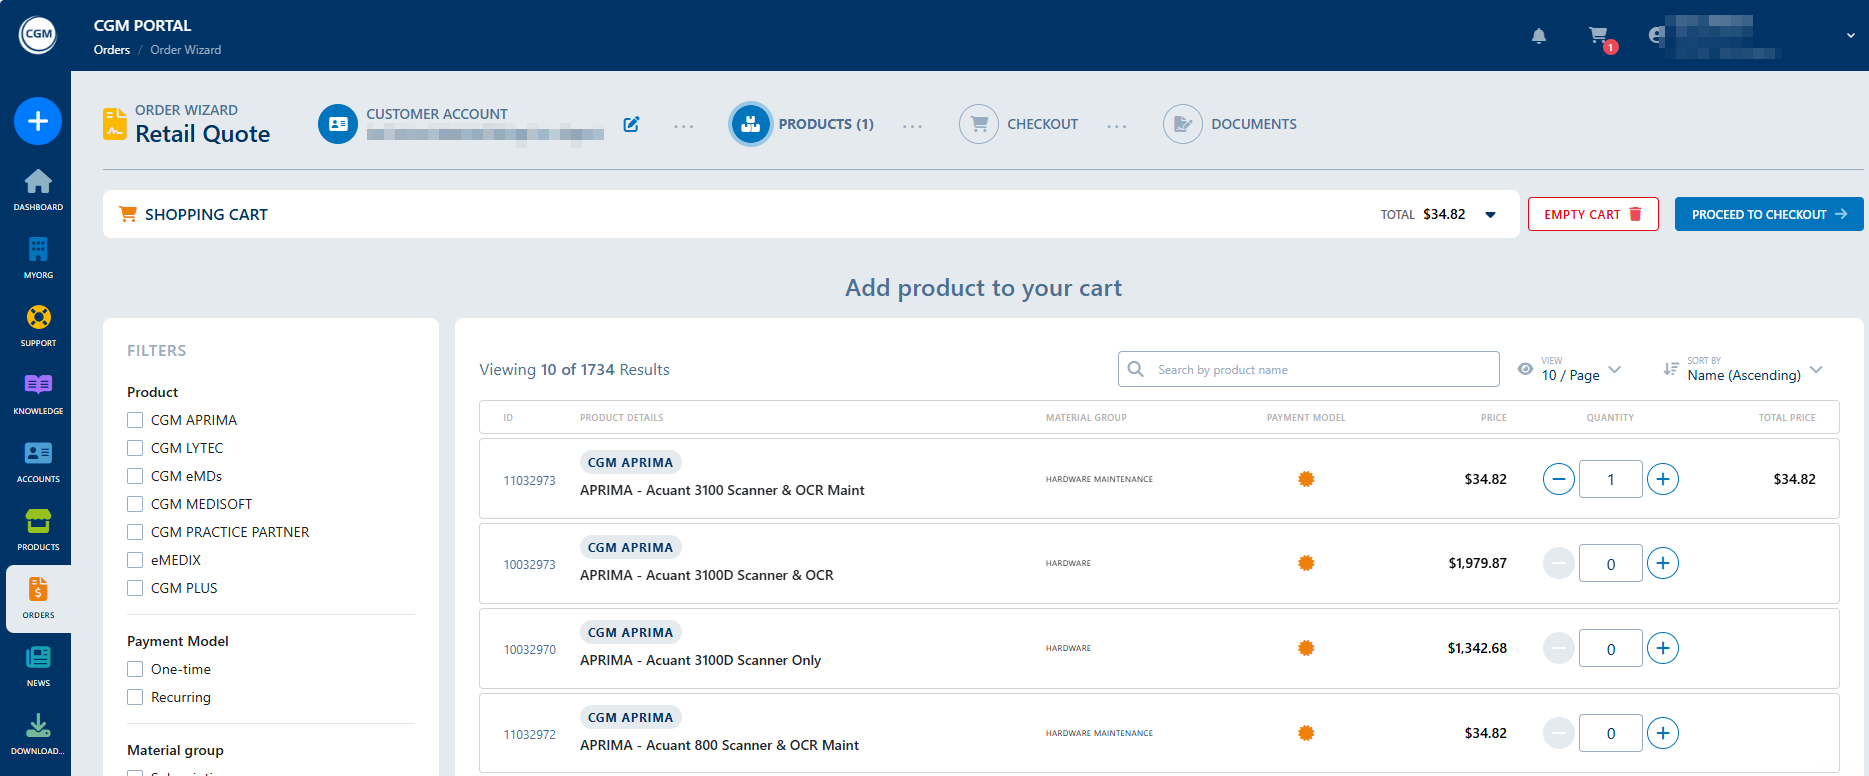
Task: Open News in the sidebar
Action: [x=38, y=665]
